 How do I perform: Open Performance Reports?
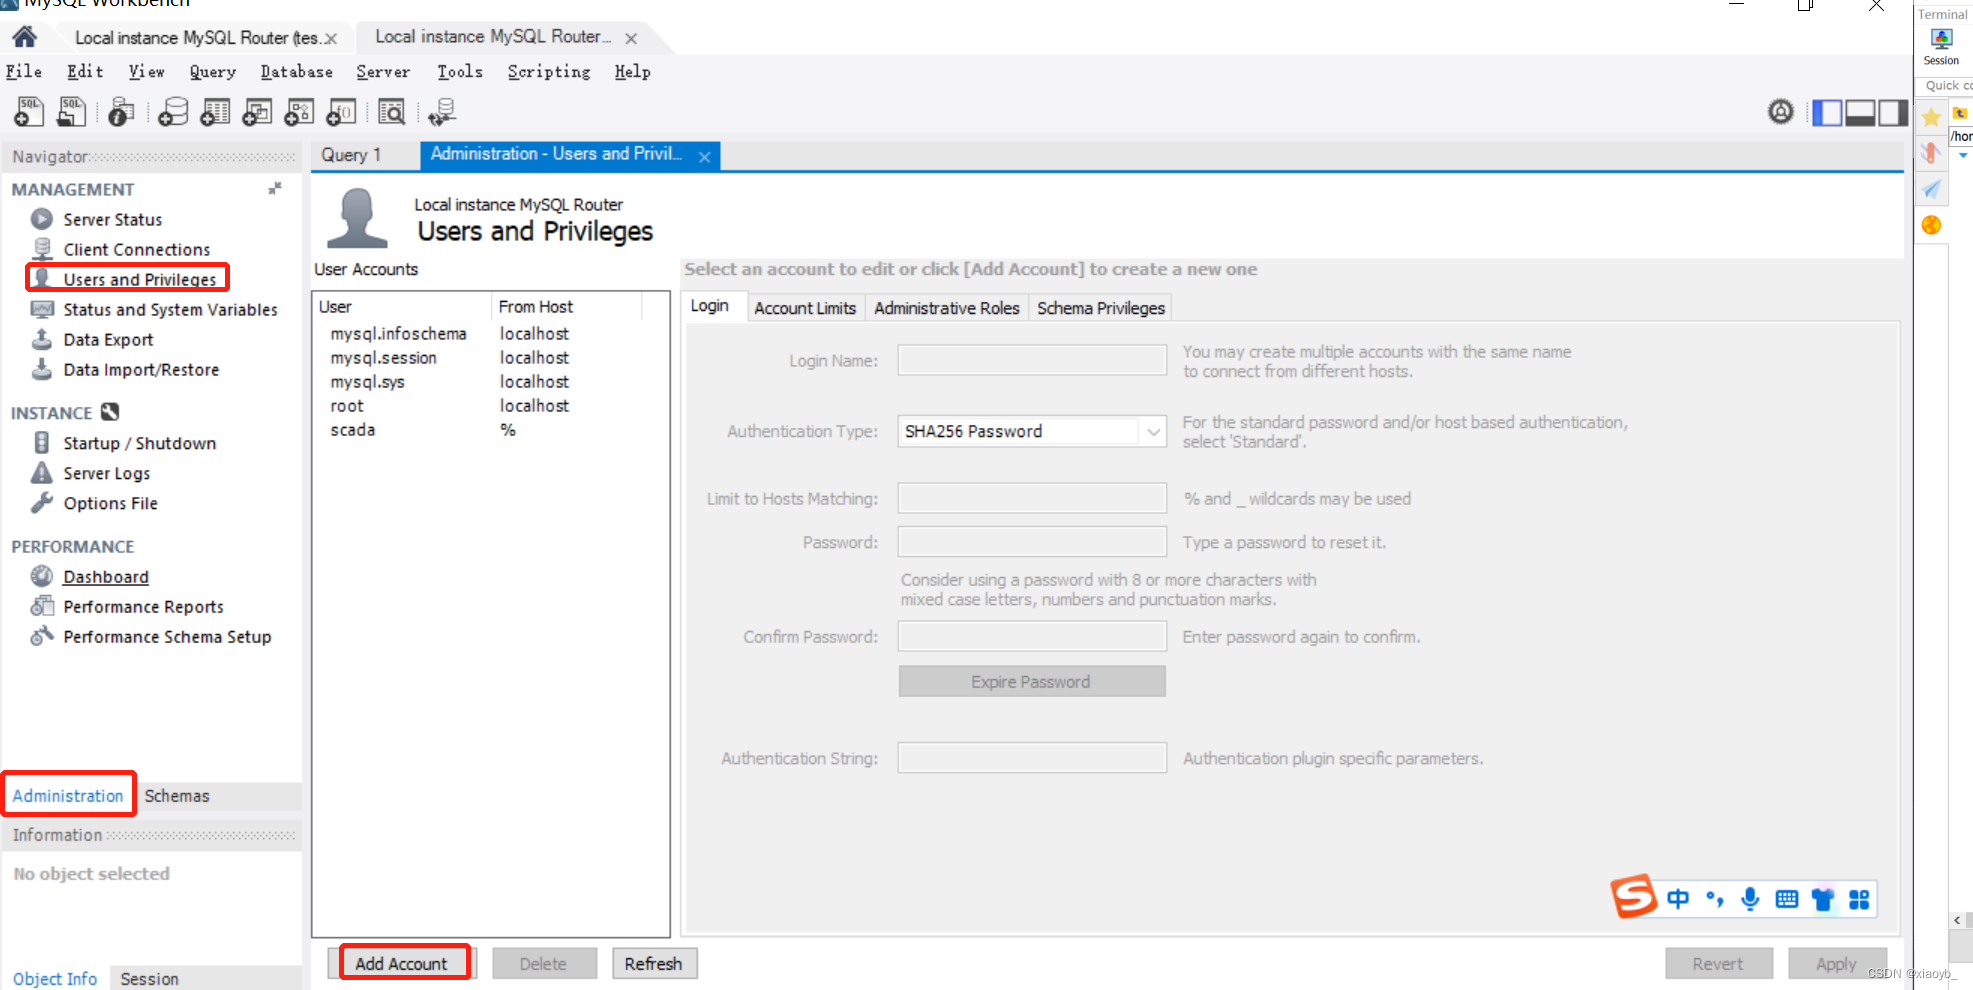pos(143,606)
